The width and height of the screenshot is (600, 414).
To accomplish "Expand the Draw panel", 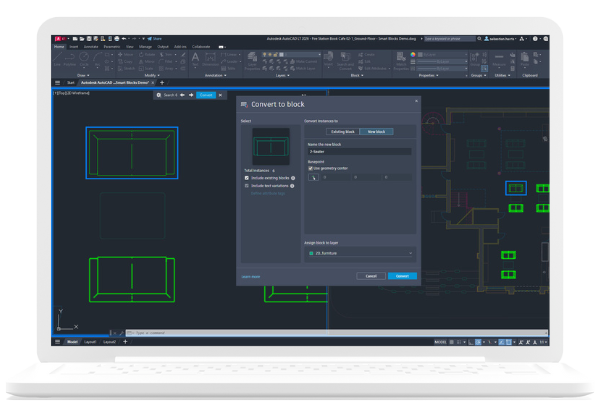I will [x=83, y=75].
